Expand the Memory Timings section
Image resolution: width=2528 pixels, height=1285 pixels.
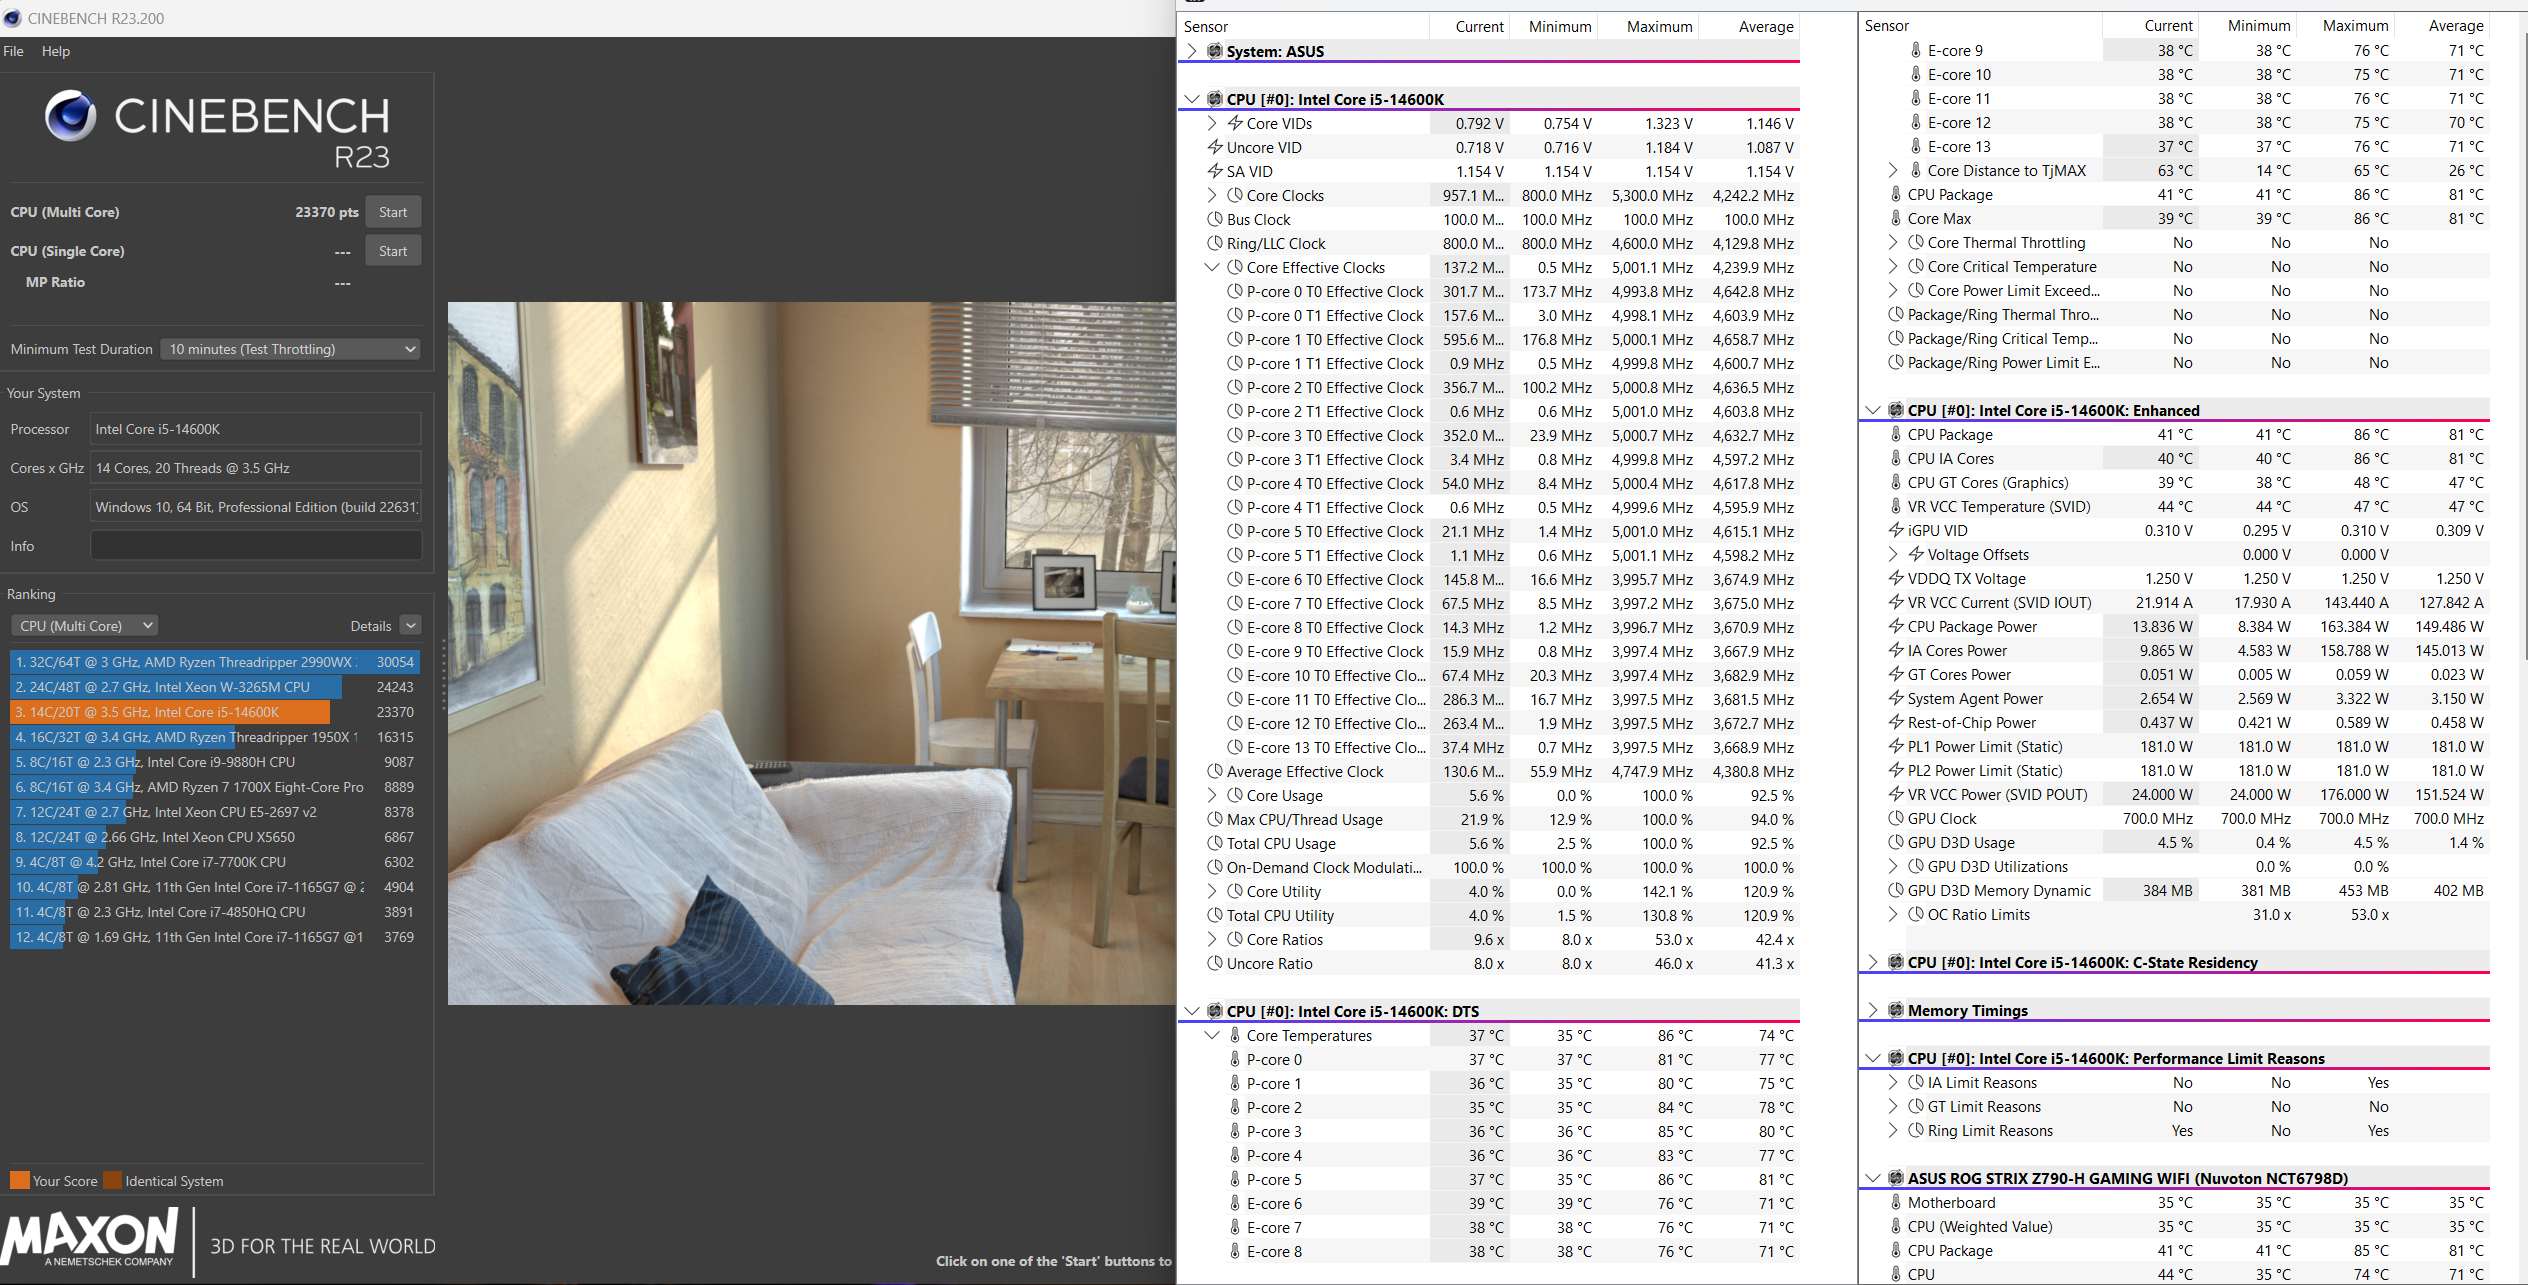1873,1010
